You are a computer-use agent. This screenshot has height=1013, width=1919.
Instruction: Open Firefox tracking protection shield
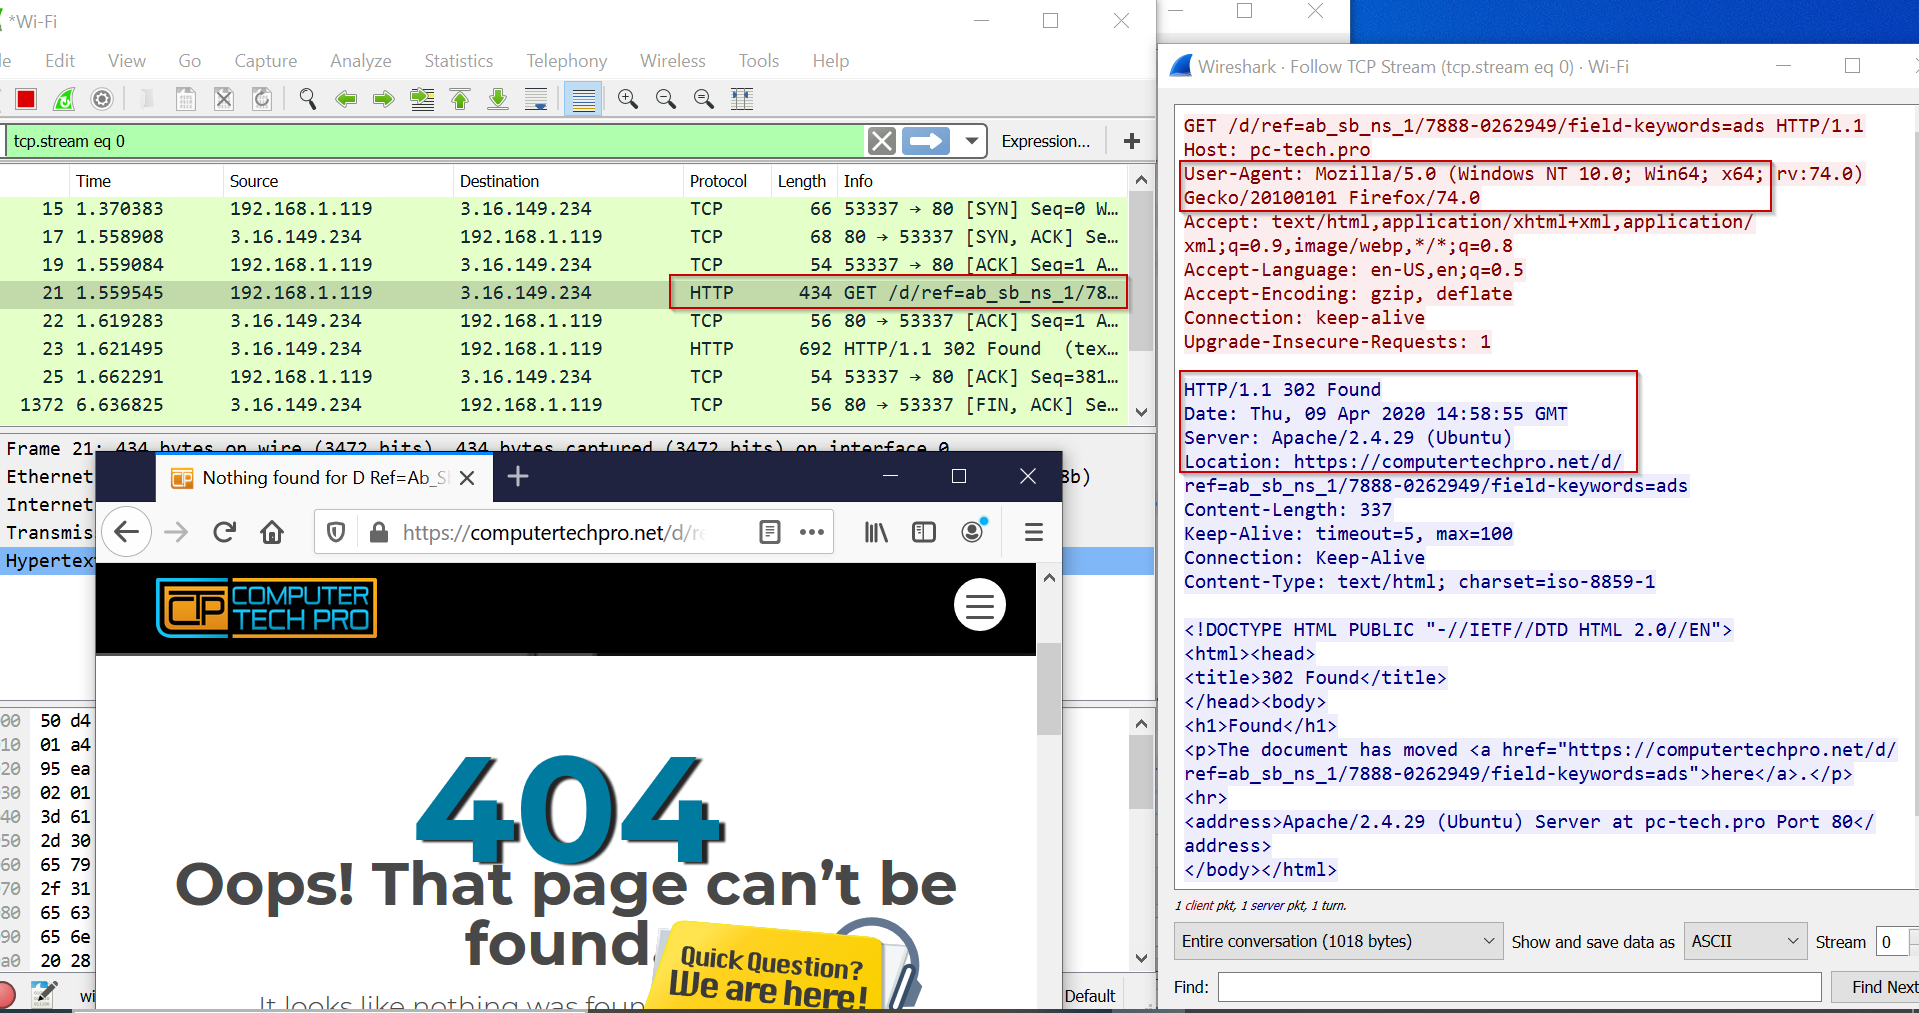click(336, 532)
